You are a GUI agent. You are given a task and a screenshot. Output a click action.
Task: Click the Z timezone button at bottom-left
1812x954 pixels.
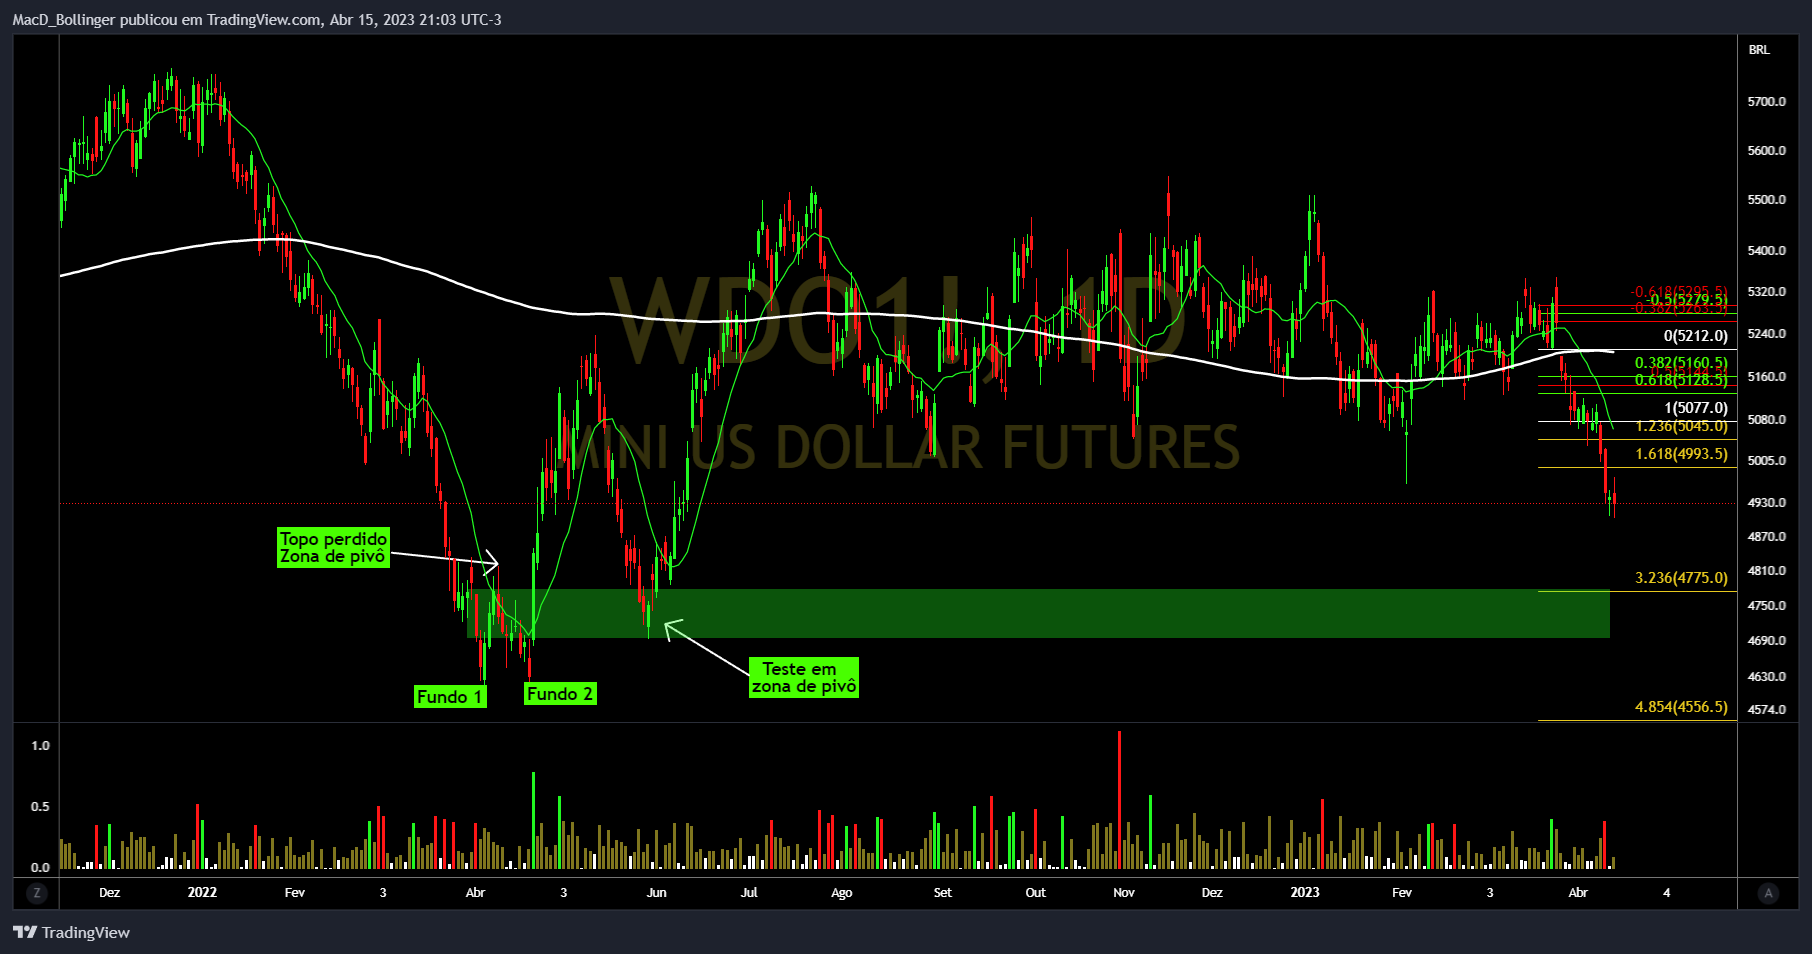tap(37, 893)
